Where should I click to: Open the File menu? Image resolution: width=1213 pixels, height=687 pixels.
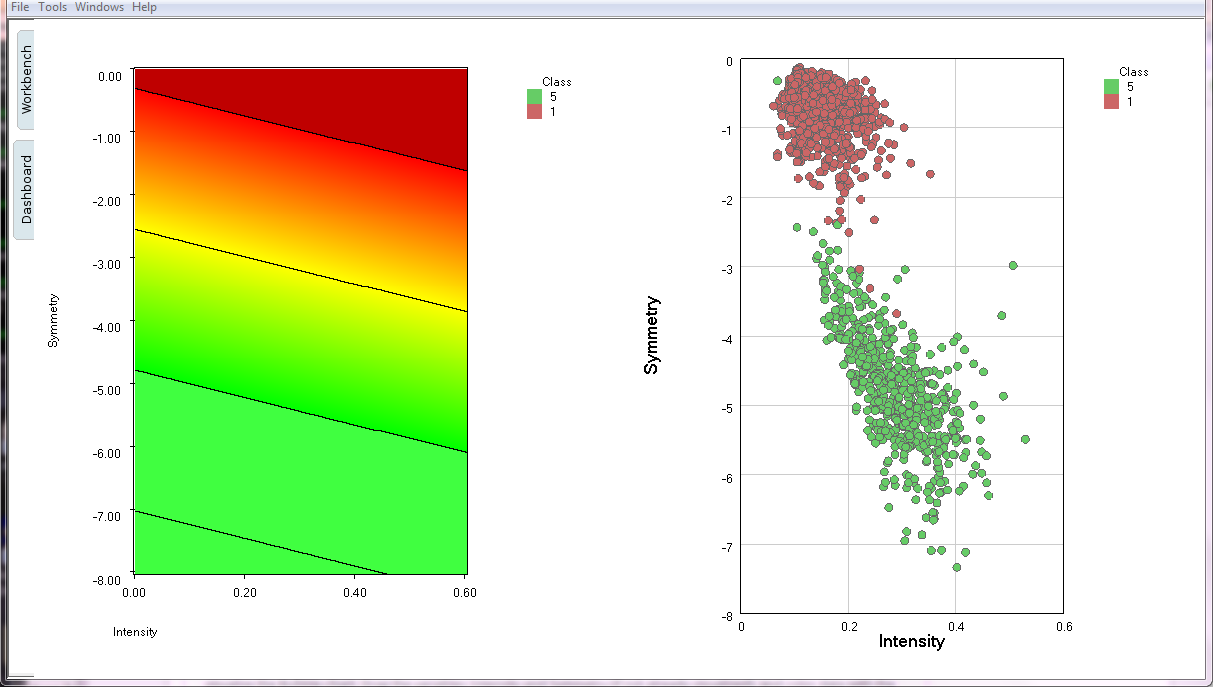pos(20,7)
